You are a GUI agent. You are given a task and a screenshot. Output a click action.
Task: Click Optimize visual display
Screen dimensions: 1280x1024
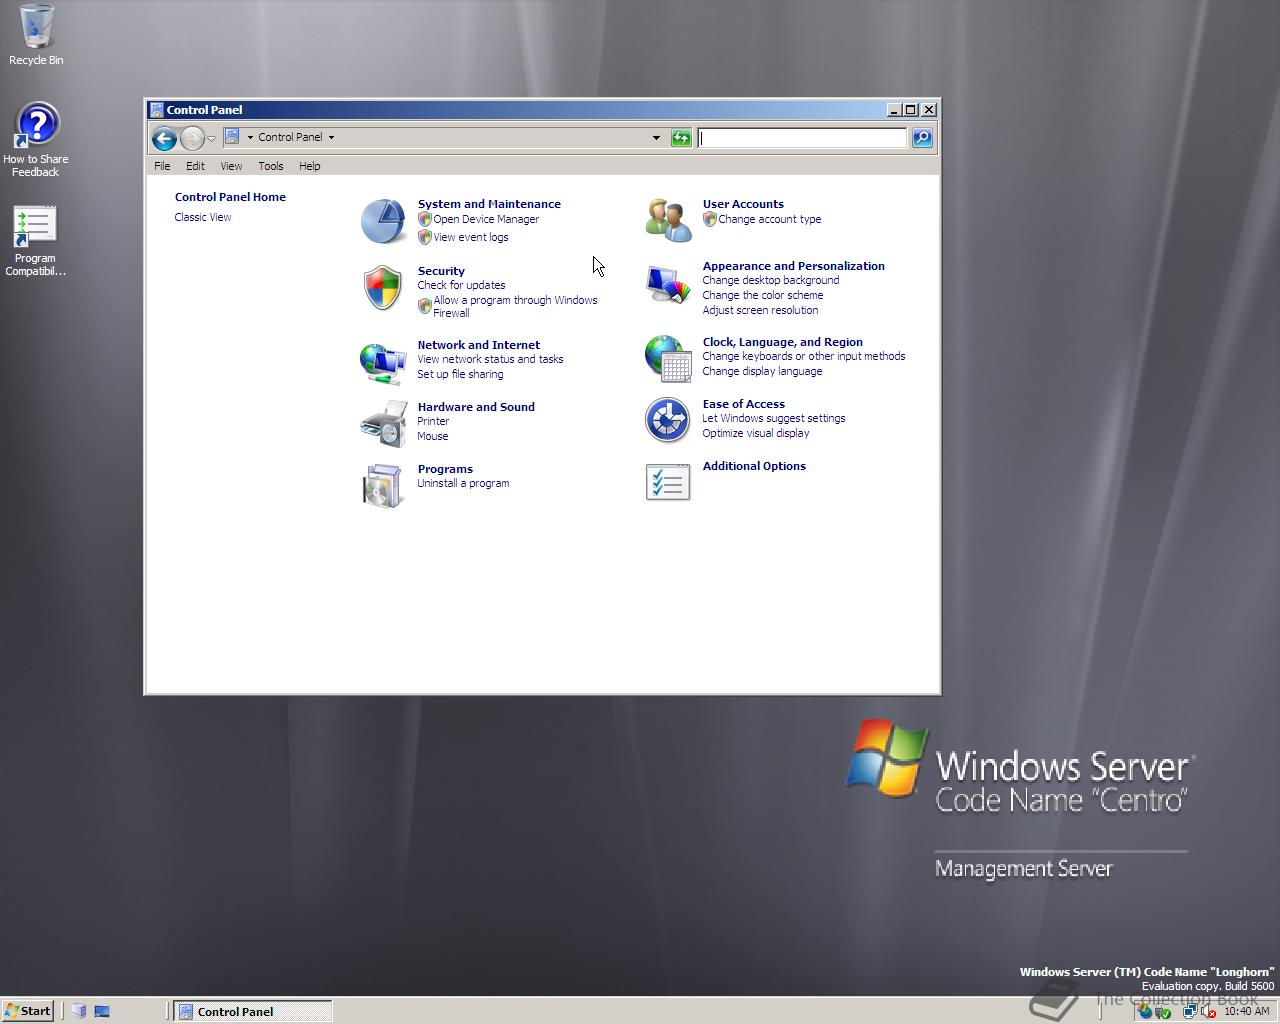pyautogui.click(x=755, y=433)
